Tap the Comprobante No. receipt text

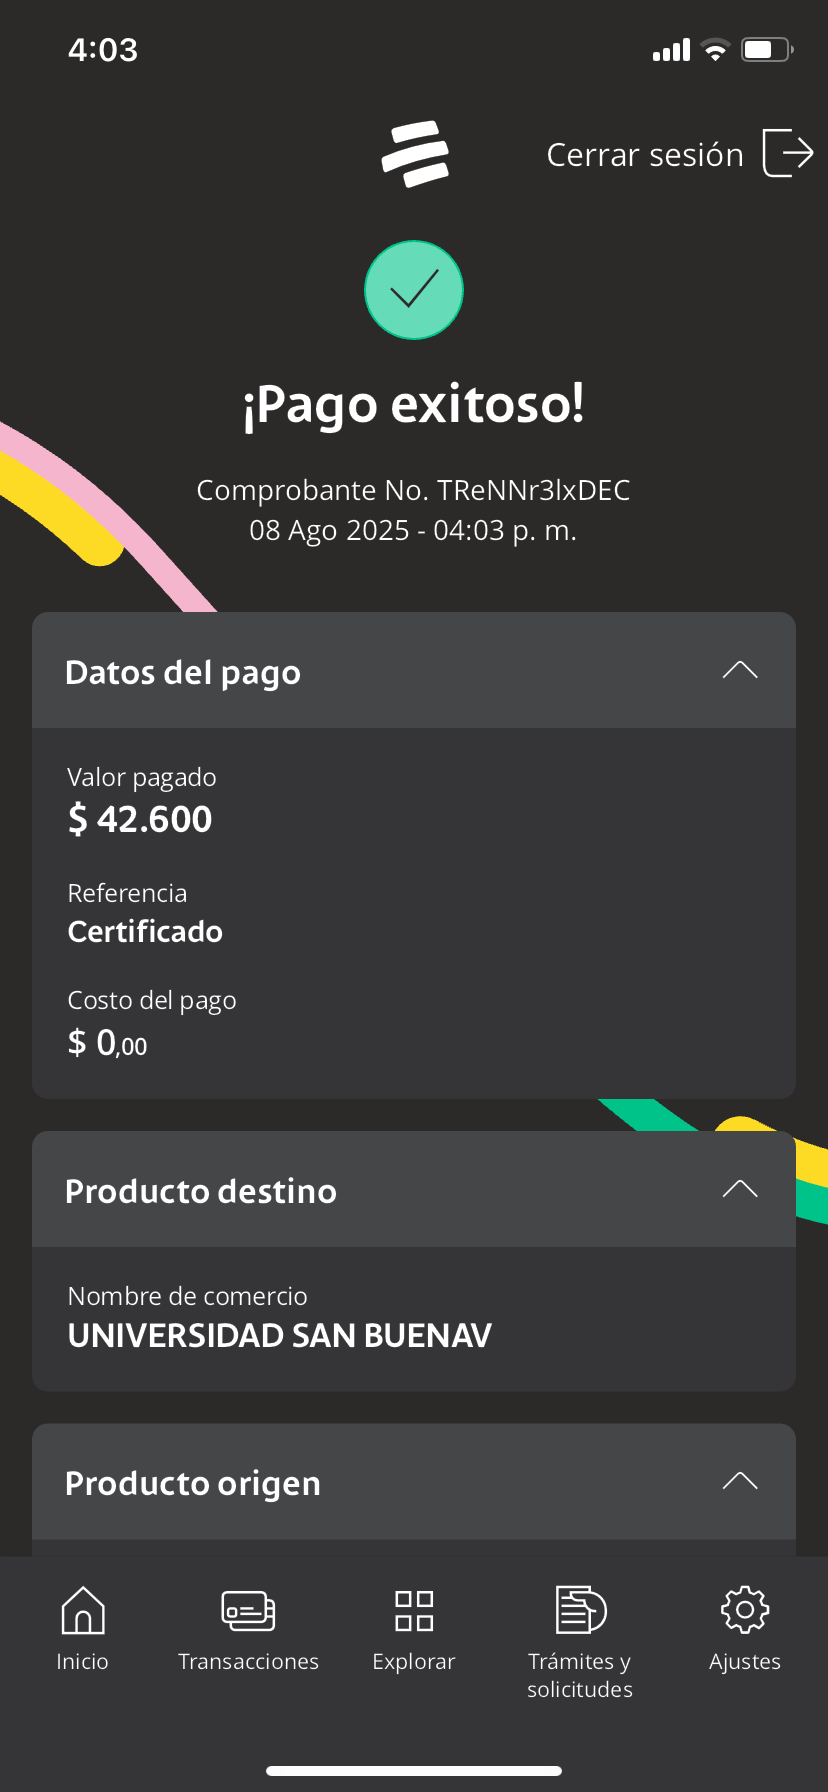[414, 490]
